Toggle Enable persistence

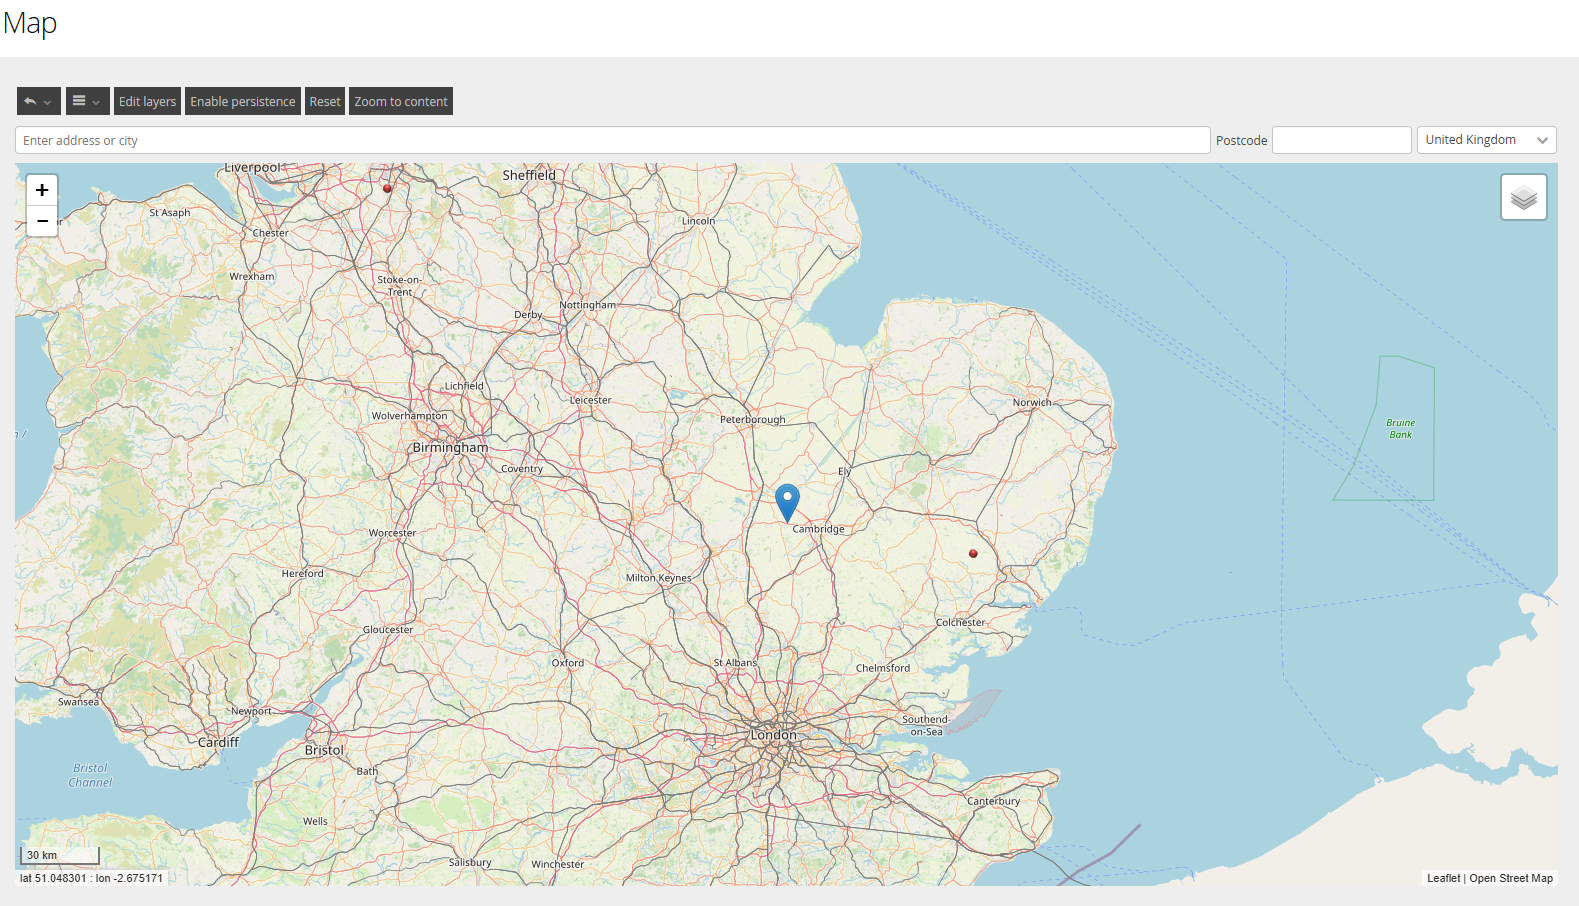243,101
